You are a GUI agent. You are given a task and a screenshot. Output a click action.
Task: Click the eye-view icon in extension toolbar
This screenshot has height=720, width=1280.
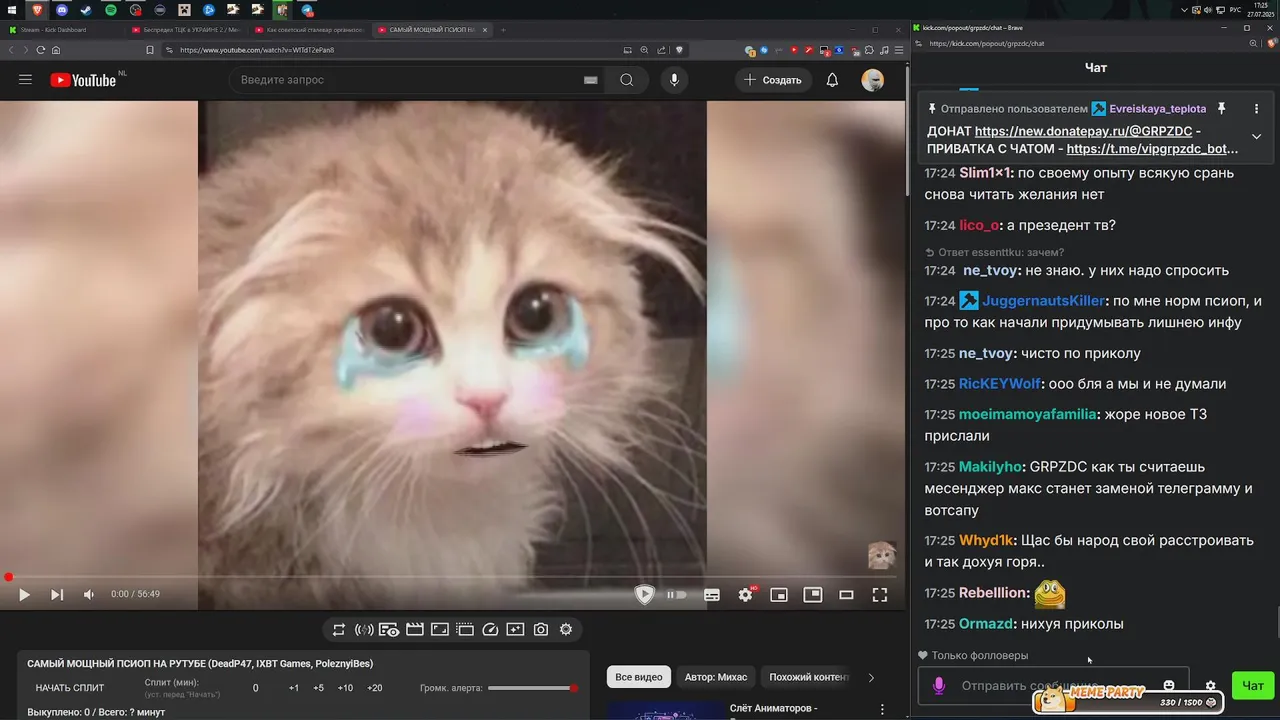tap(390, 629)
